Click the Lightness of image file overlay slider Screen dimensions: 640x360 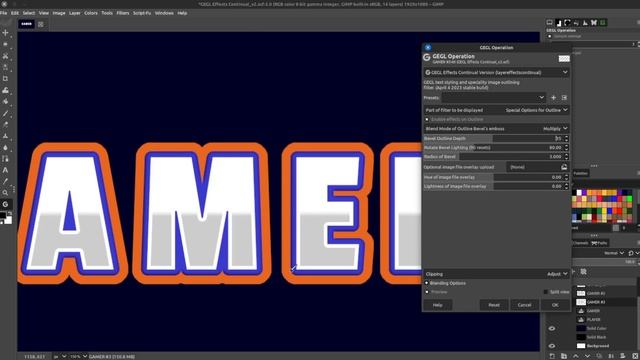click(x=493, y=187)
